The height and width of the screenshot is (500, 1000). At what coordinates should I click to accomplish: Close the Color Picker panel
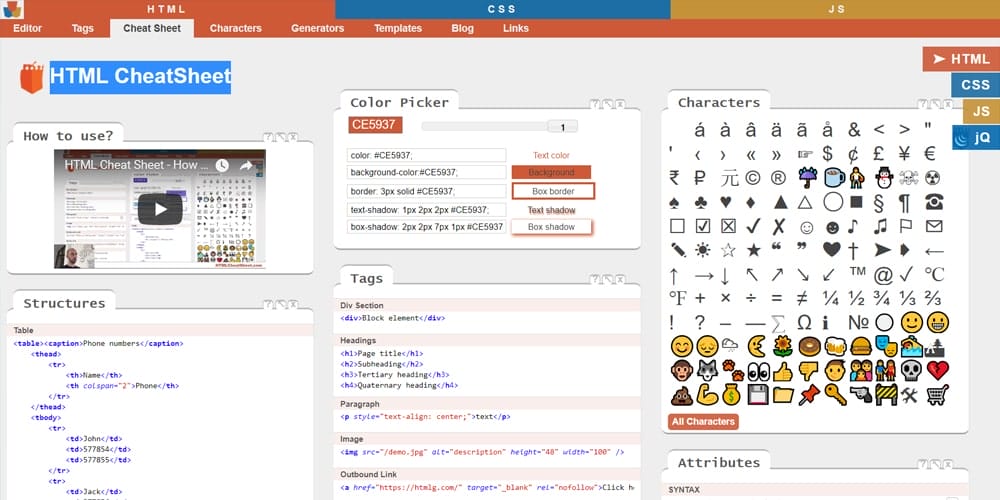[x=620, y=104]
